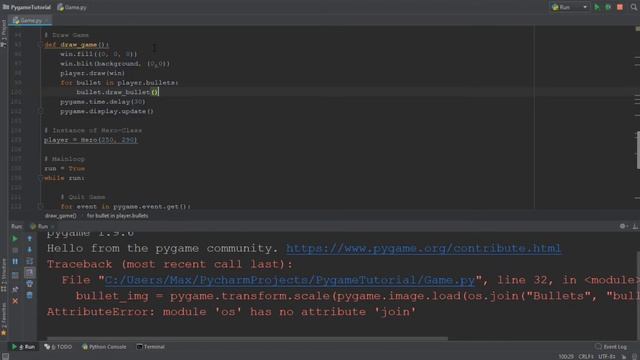Click the player.draw(win) code line
This screenshot has width=640, height=360.
coord(92,73)
